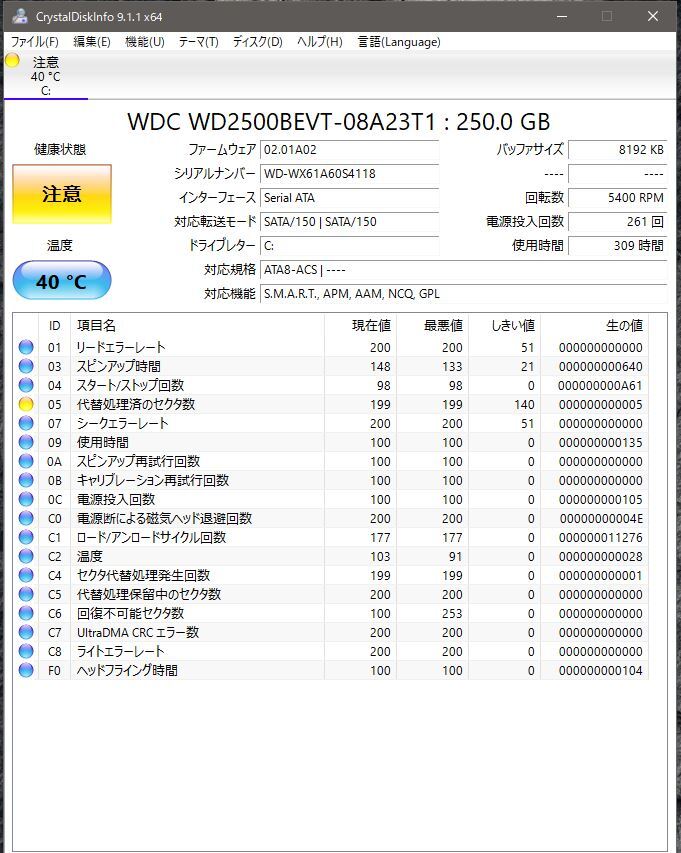Click the blue status orb for ID C4
Screen dimensions: 681x853
point(26,576)
